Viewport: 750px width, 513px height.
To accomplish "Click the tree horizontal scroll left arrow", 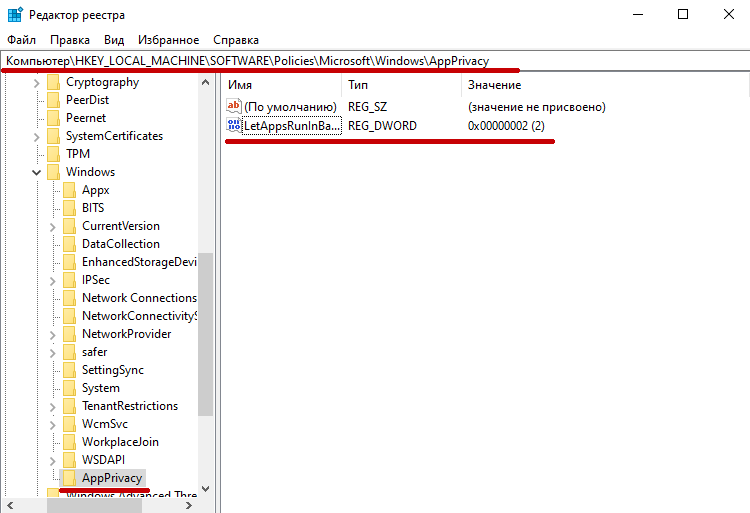I will [x=10, y=505].
